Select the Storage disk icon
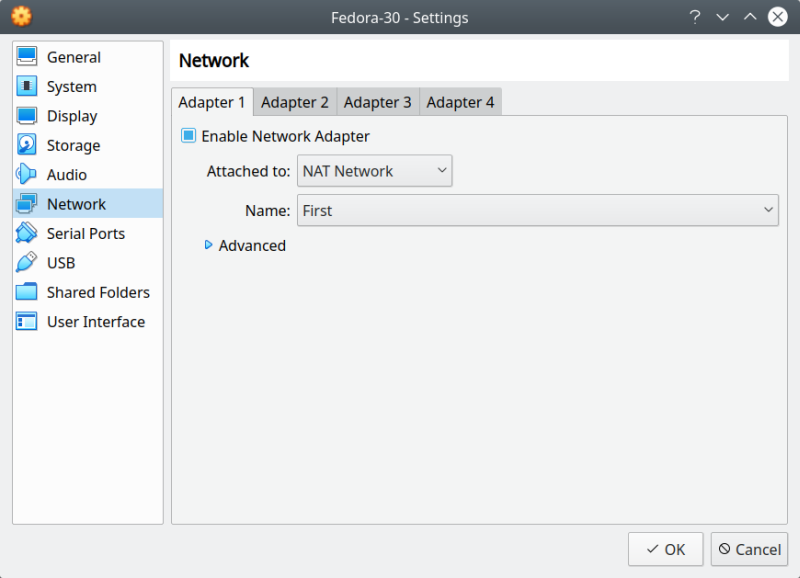The height and width of the screenshot is (578, 800). tap(27, 145)
